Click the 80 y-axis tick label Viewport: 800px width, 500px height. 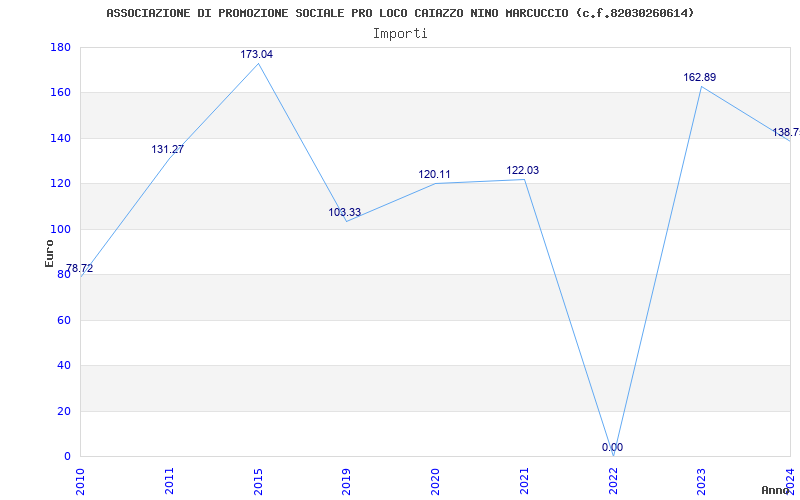pyautogui.click(x=64, y=274)
